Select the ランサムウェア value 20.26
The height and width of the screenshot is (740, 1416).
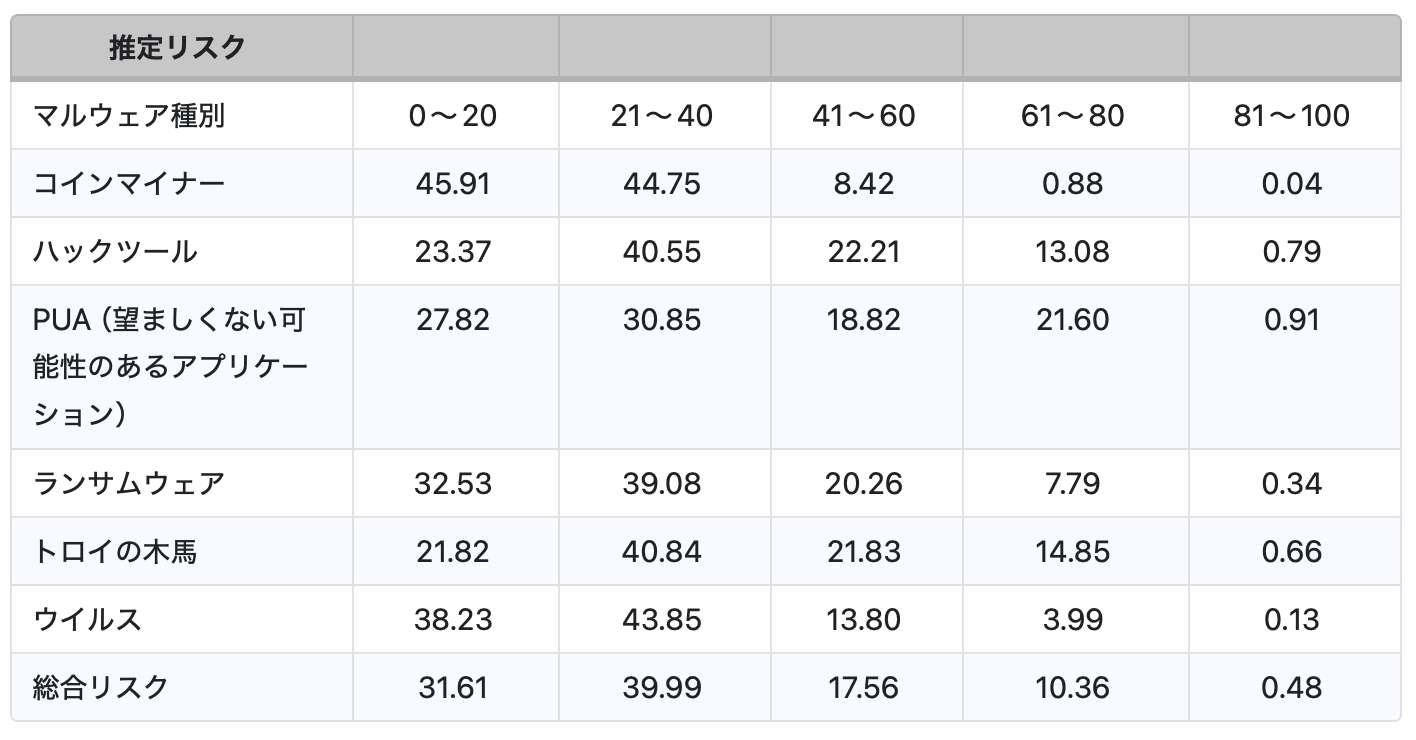864,484
